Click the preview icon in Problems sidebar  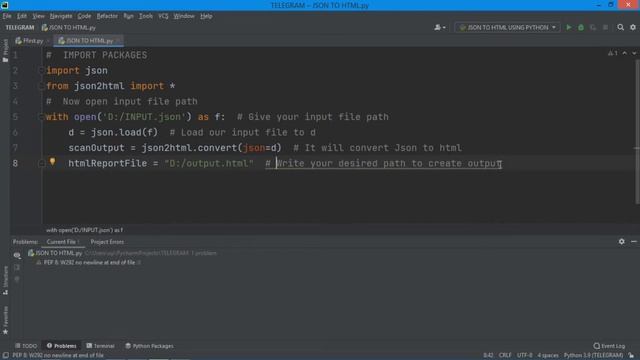(17, 267)
